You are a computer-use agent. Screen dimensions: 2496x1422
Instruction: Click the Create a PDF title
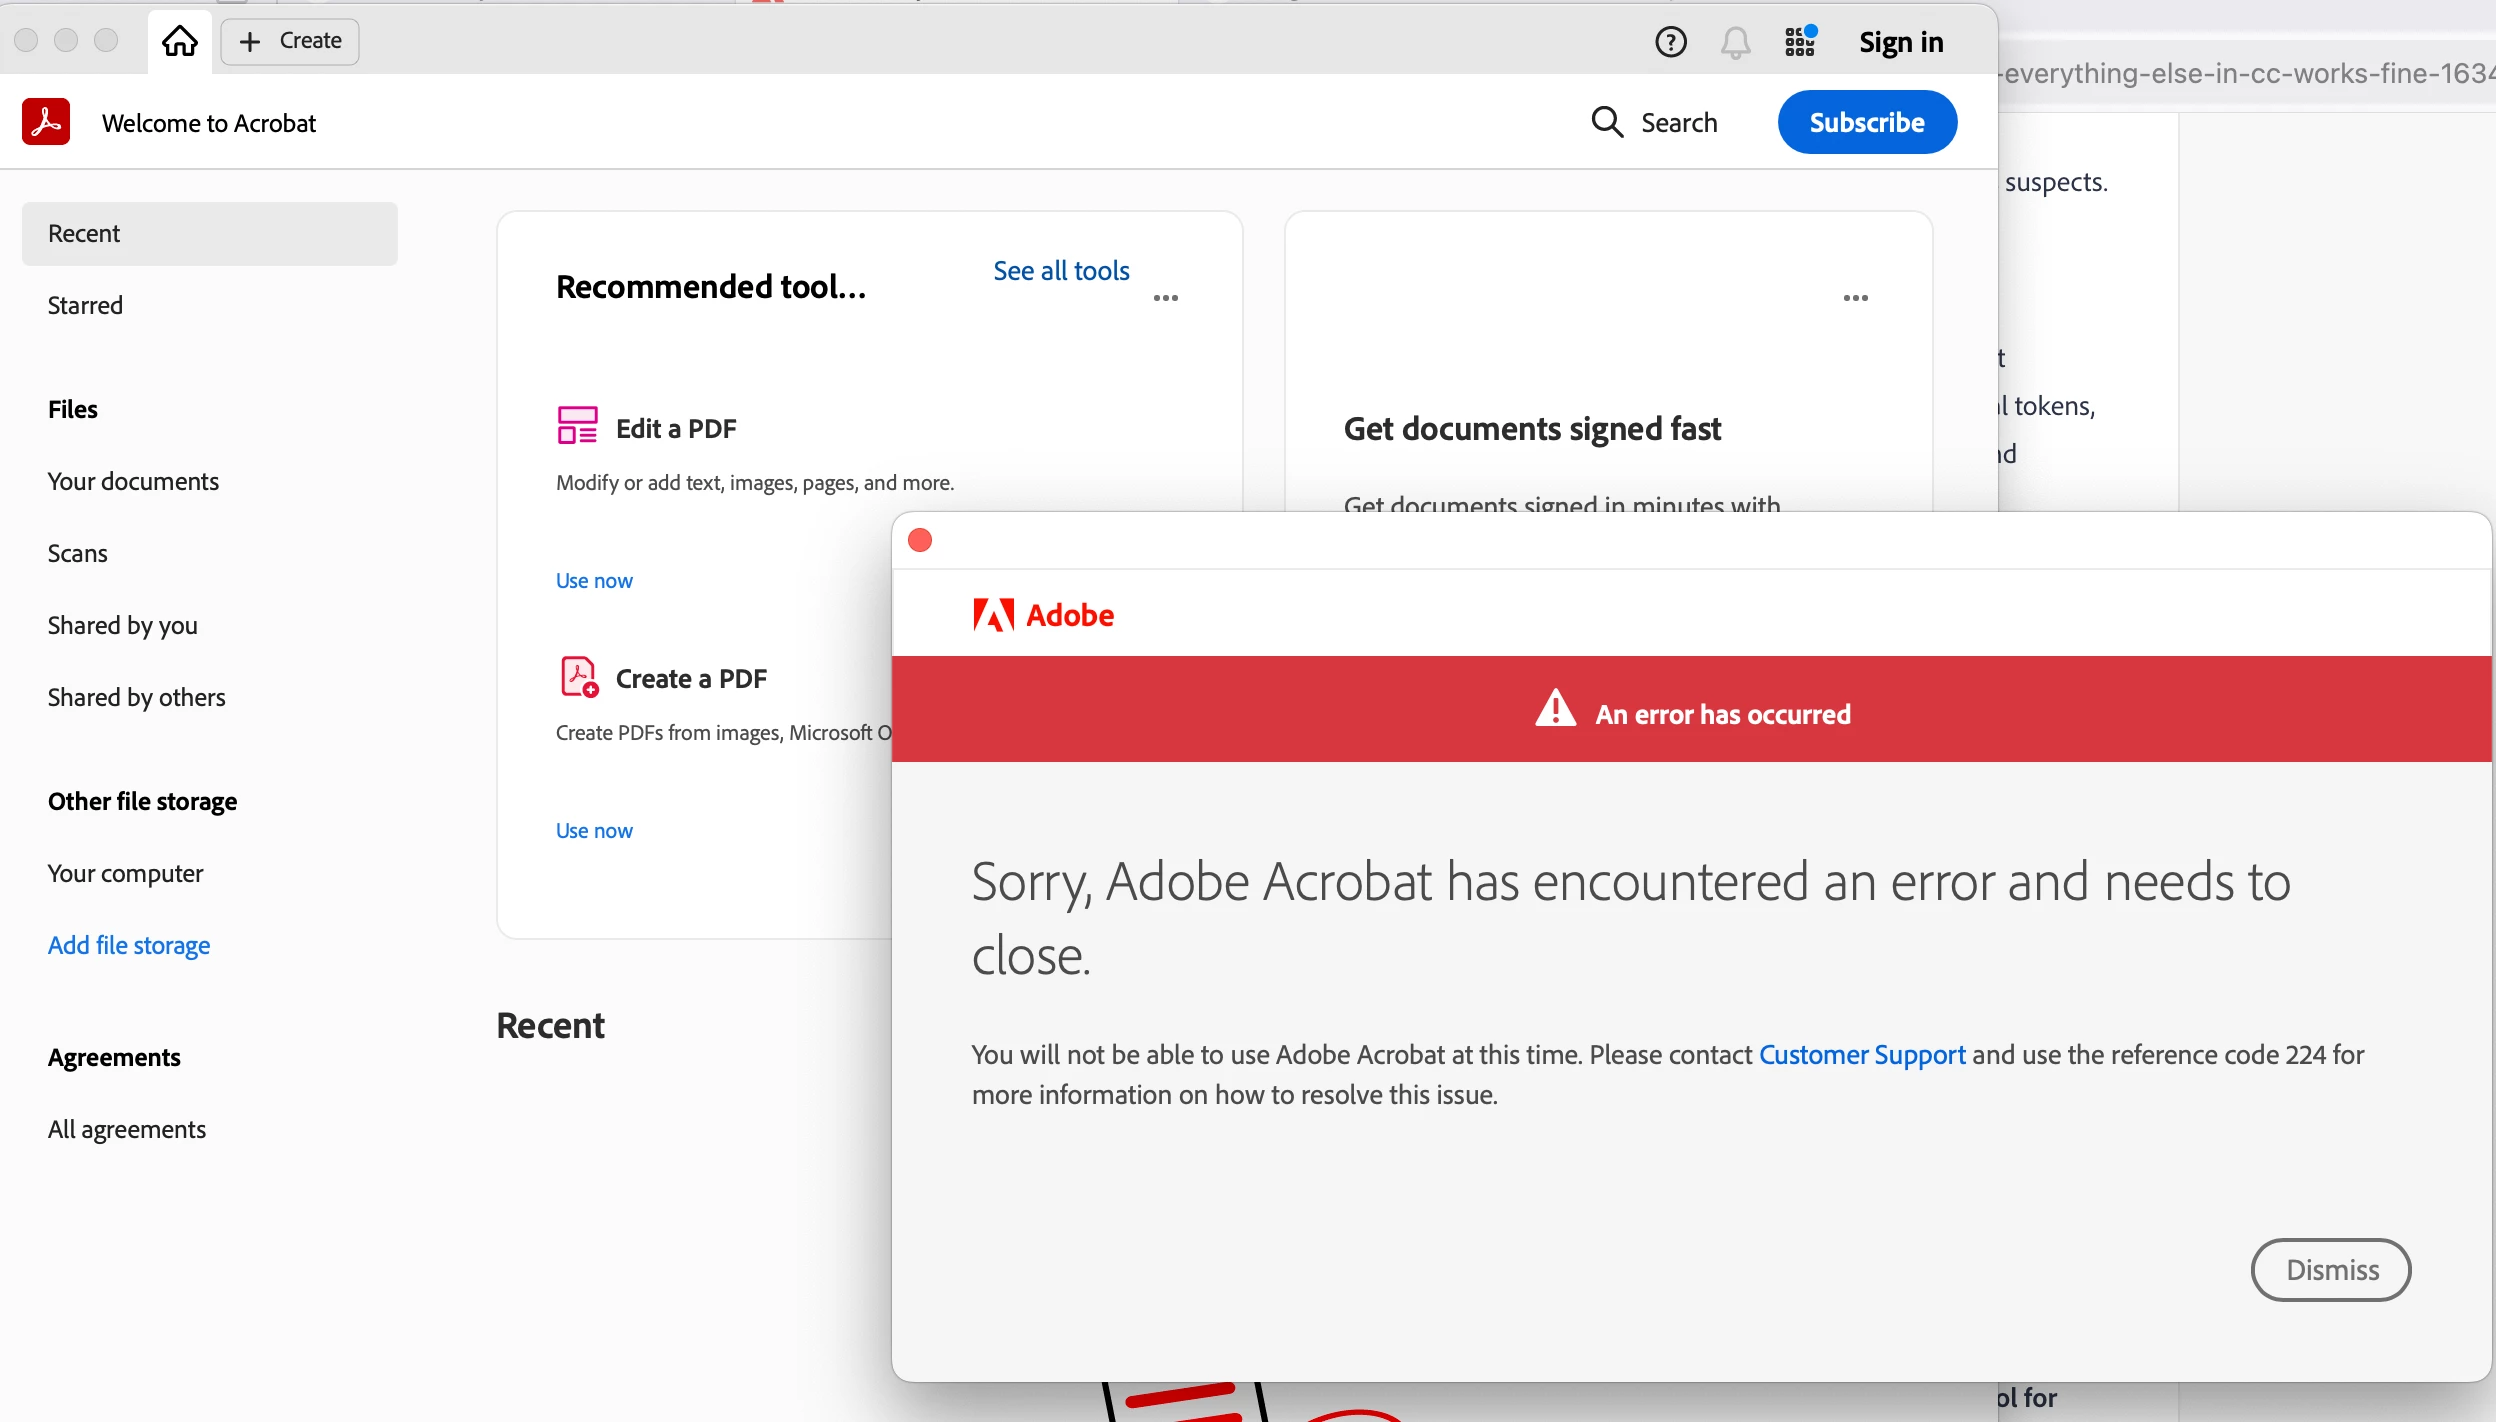pos(691,678)
